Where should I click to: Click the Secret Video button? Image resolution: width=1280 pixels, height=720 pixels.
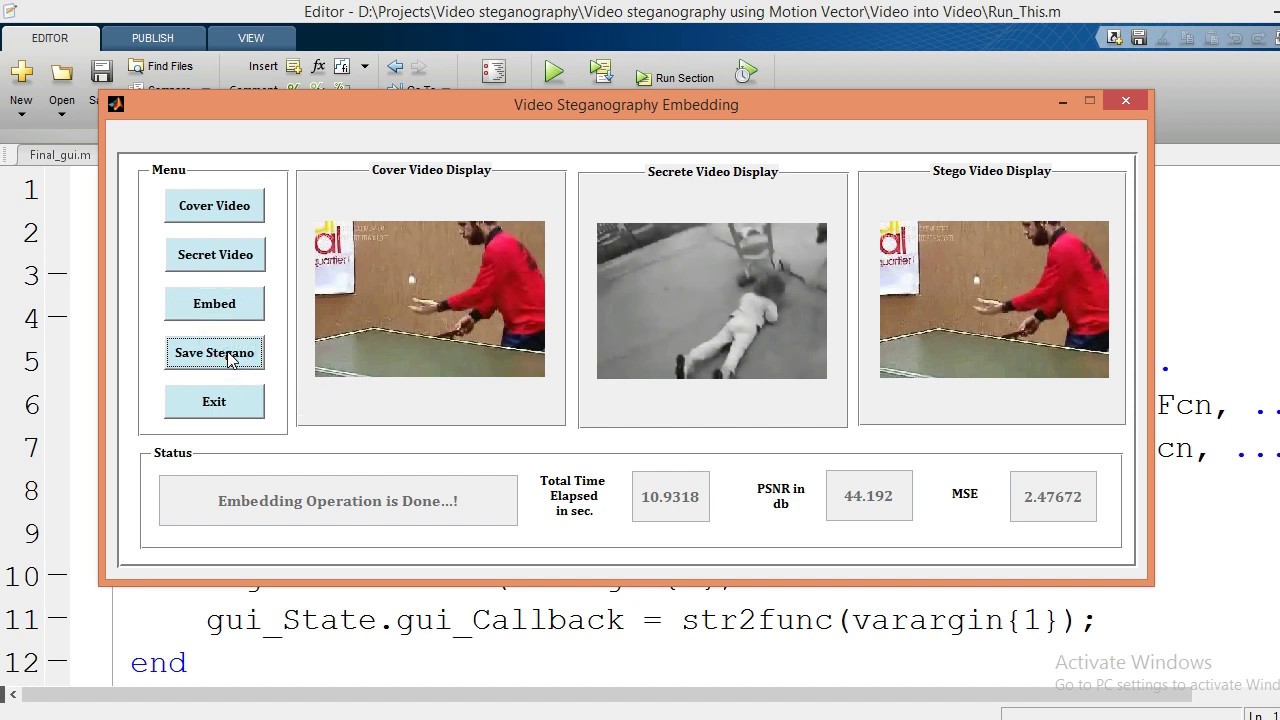pos(214,254)
